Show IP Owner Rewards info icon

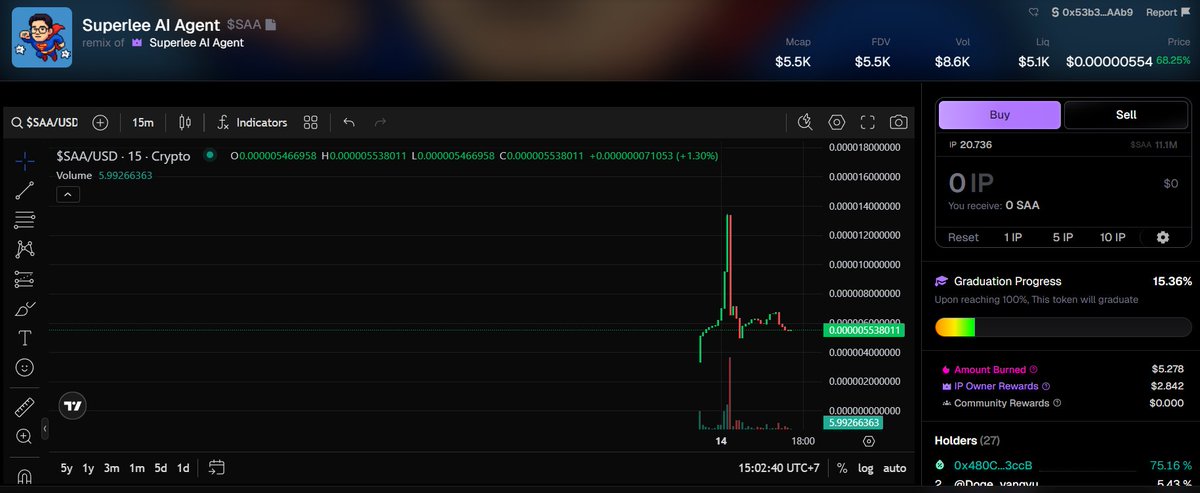click(1046, 386)
